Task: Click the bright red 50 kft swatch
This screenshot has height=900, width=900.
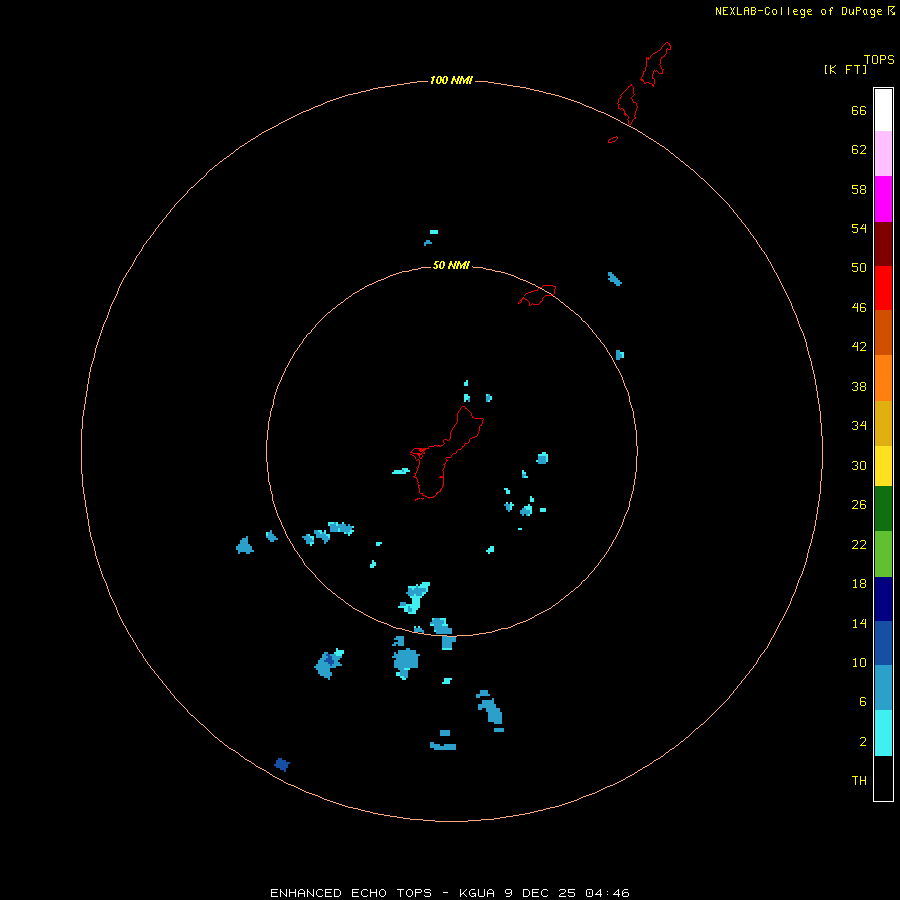Action: coord(883,288)
